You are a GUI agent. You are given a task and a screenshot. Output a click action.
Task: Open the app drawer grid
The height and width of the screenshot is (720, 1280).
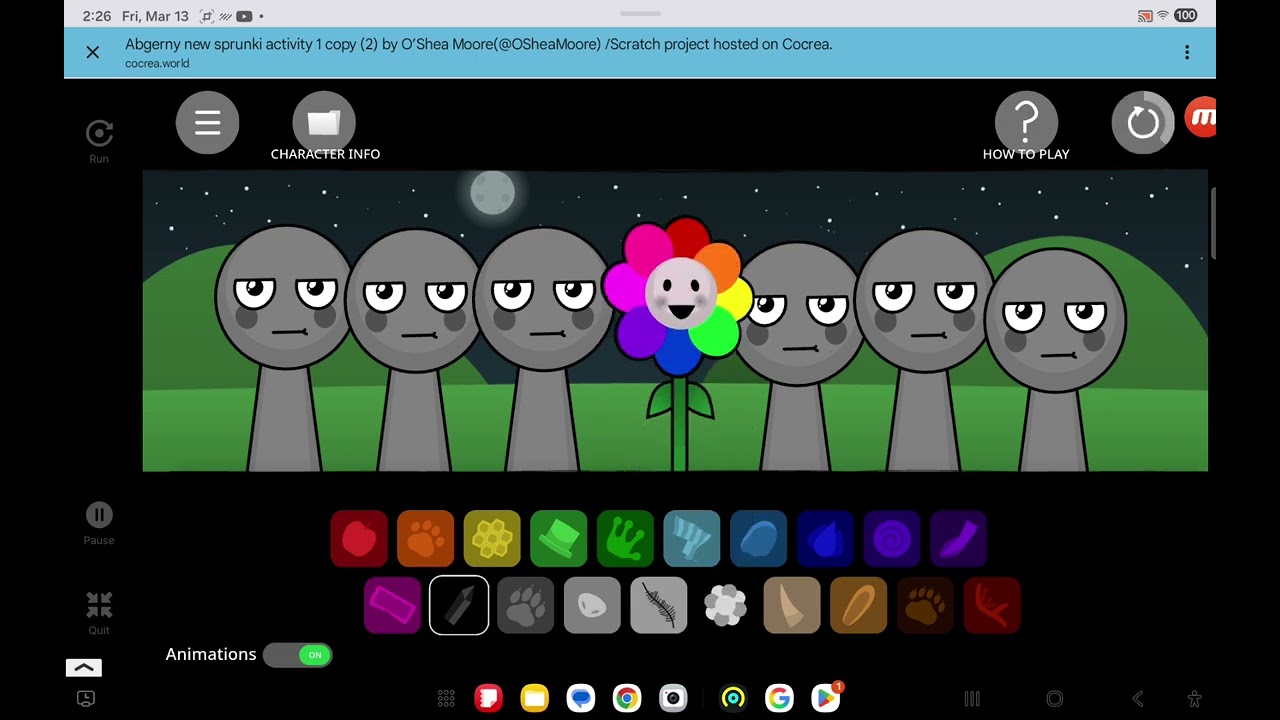pyautogui.click(x=446, y=698)
